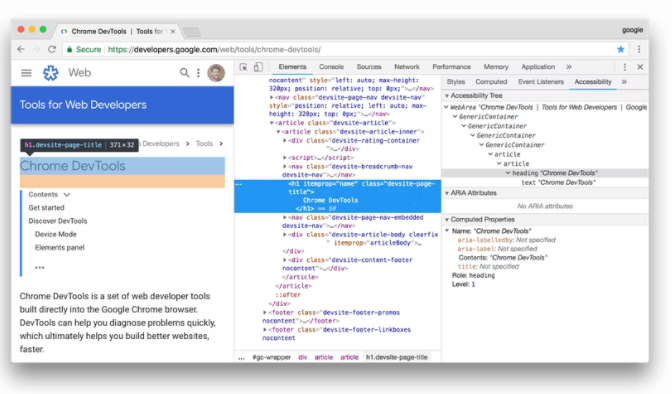This screenshot has width=672, height=394.
Task: Open the Application panel tab
Action: point(538,67)
